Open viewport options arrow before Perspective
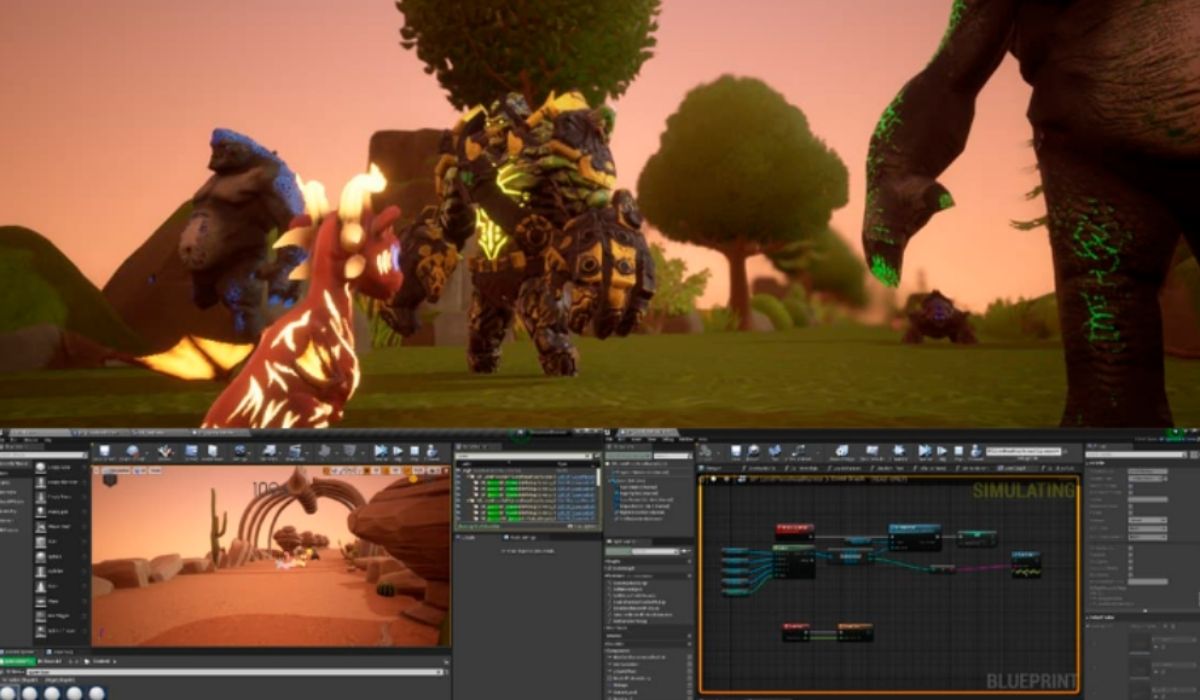 pyautogui.click(x=96, y=471)
